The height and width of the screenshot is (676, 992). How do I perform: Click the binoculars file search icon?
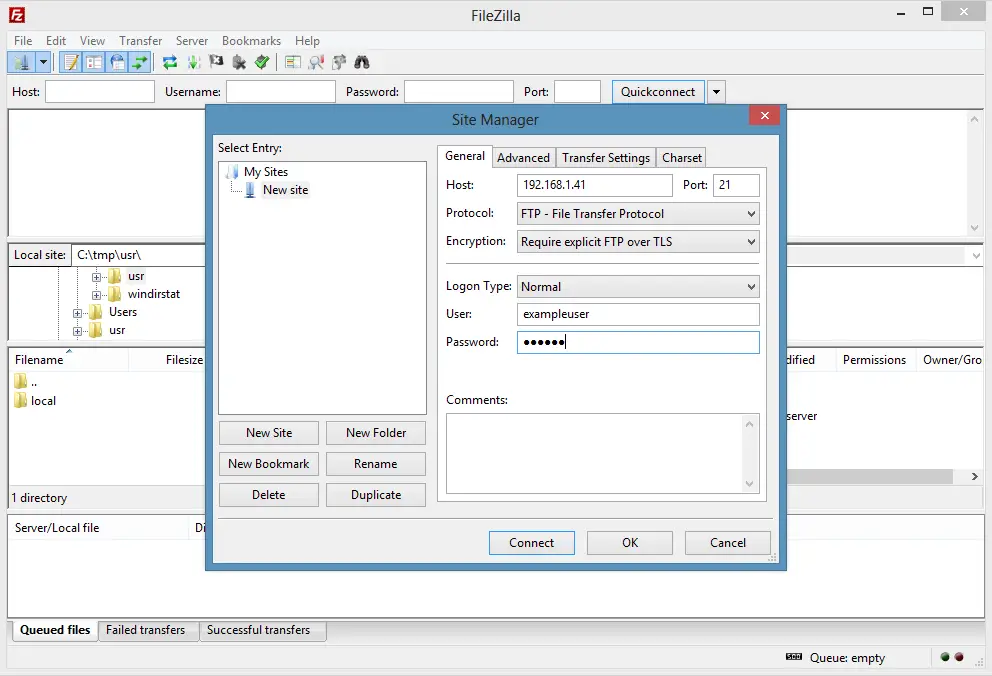click(x=362, y=62)
